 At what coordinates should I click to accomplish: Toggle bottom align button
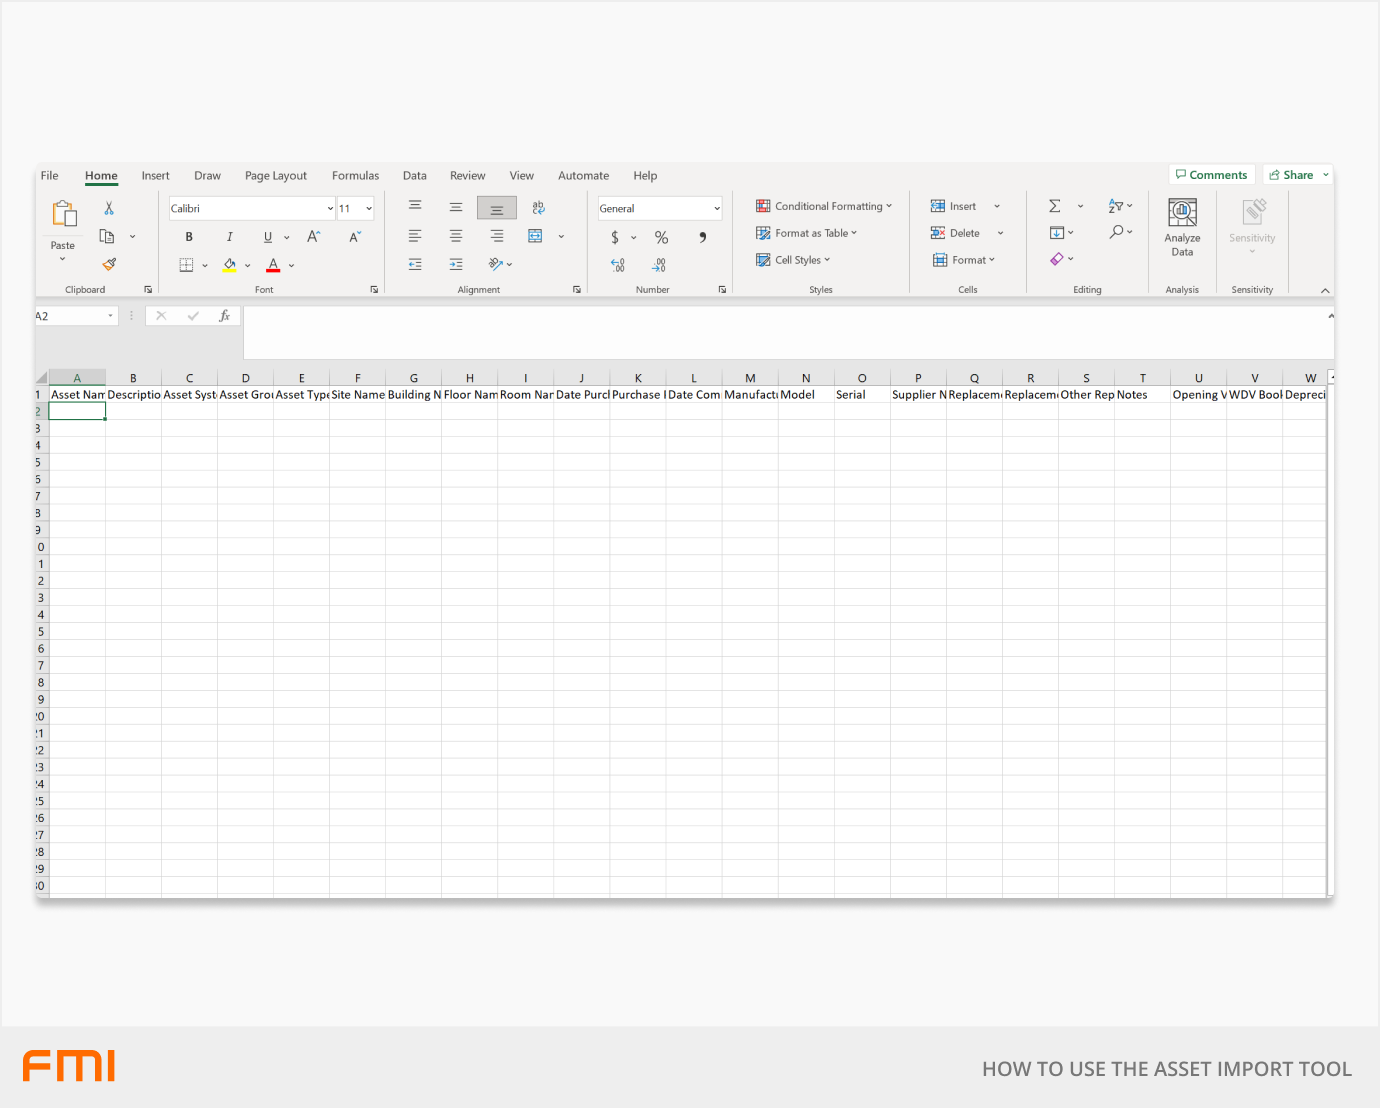(496, 208)
